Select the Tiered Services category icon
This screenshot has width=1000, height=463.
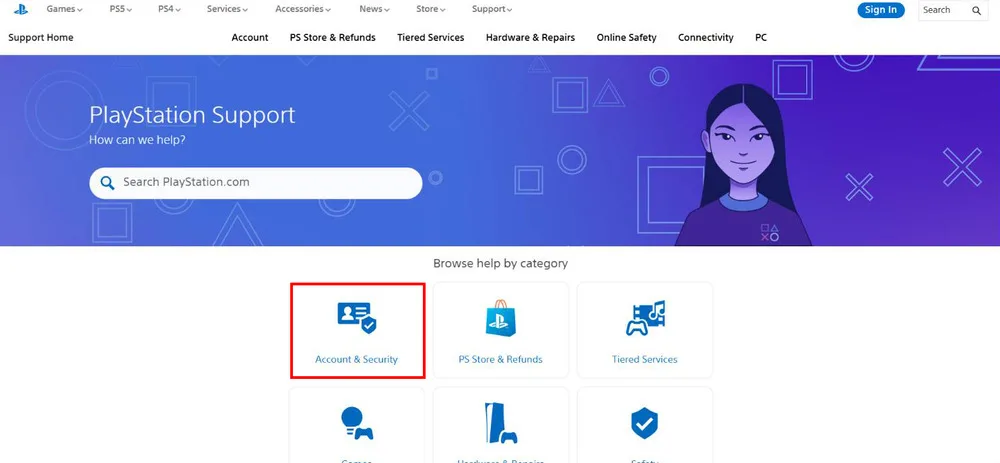tap(645, 318)
